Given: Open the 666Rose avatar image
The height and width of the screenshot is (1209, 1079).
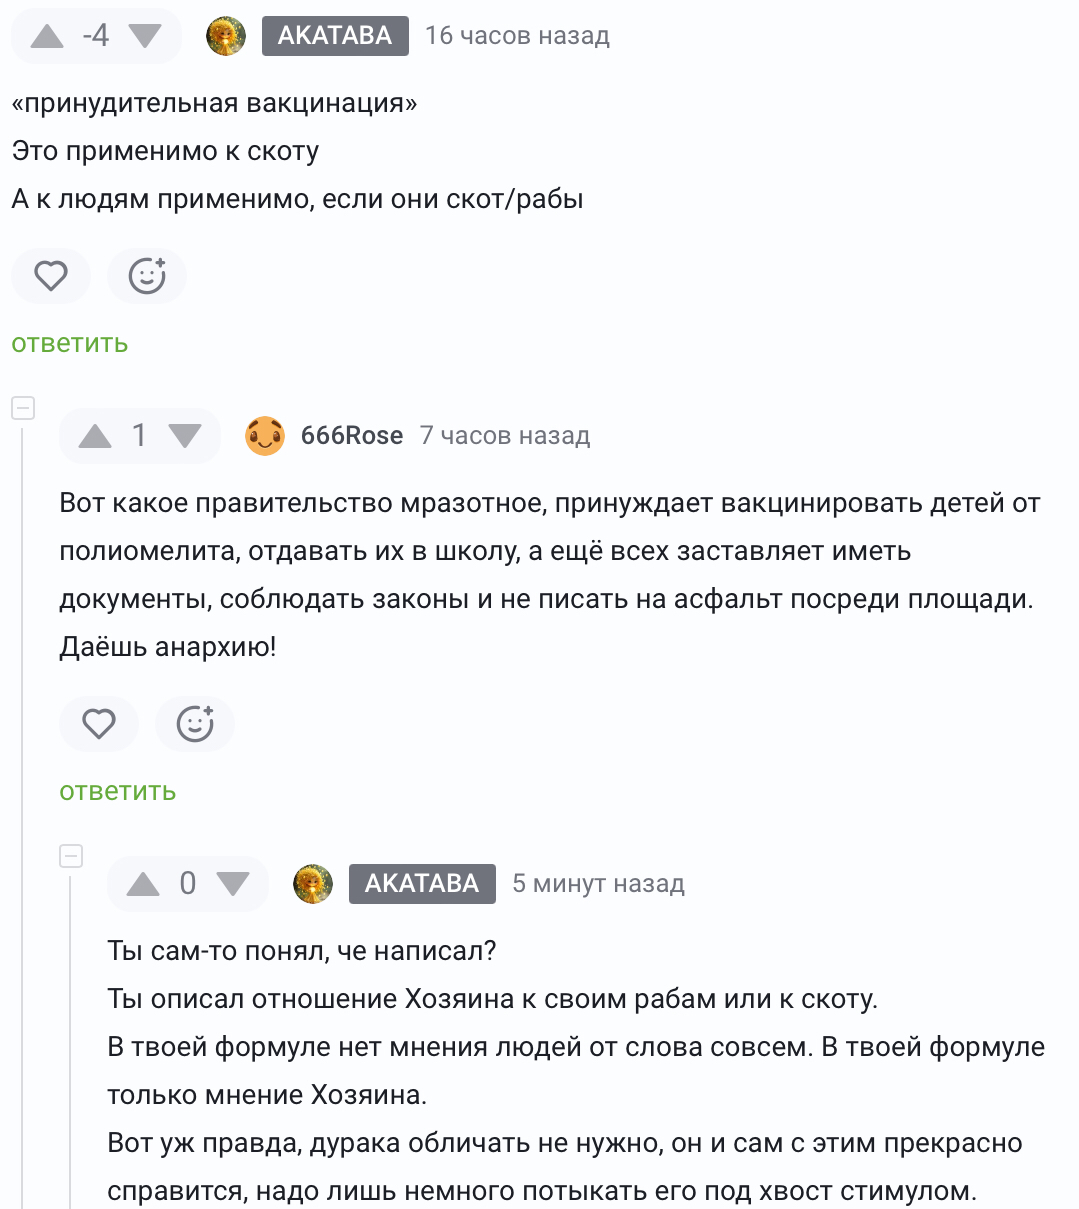Looking at the screenshot, I should click(x=265, y=436).
